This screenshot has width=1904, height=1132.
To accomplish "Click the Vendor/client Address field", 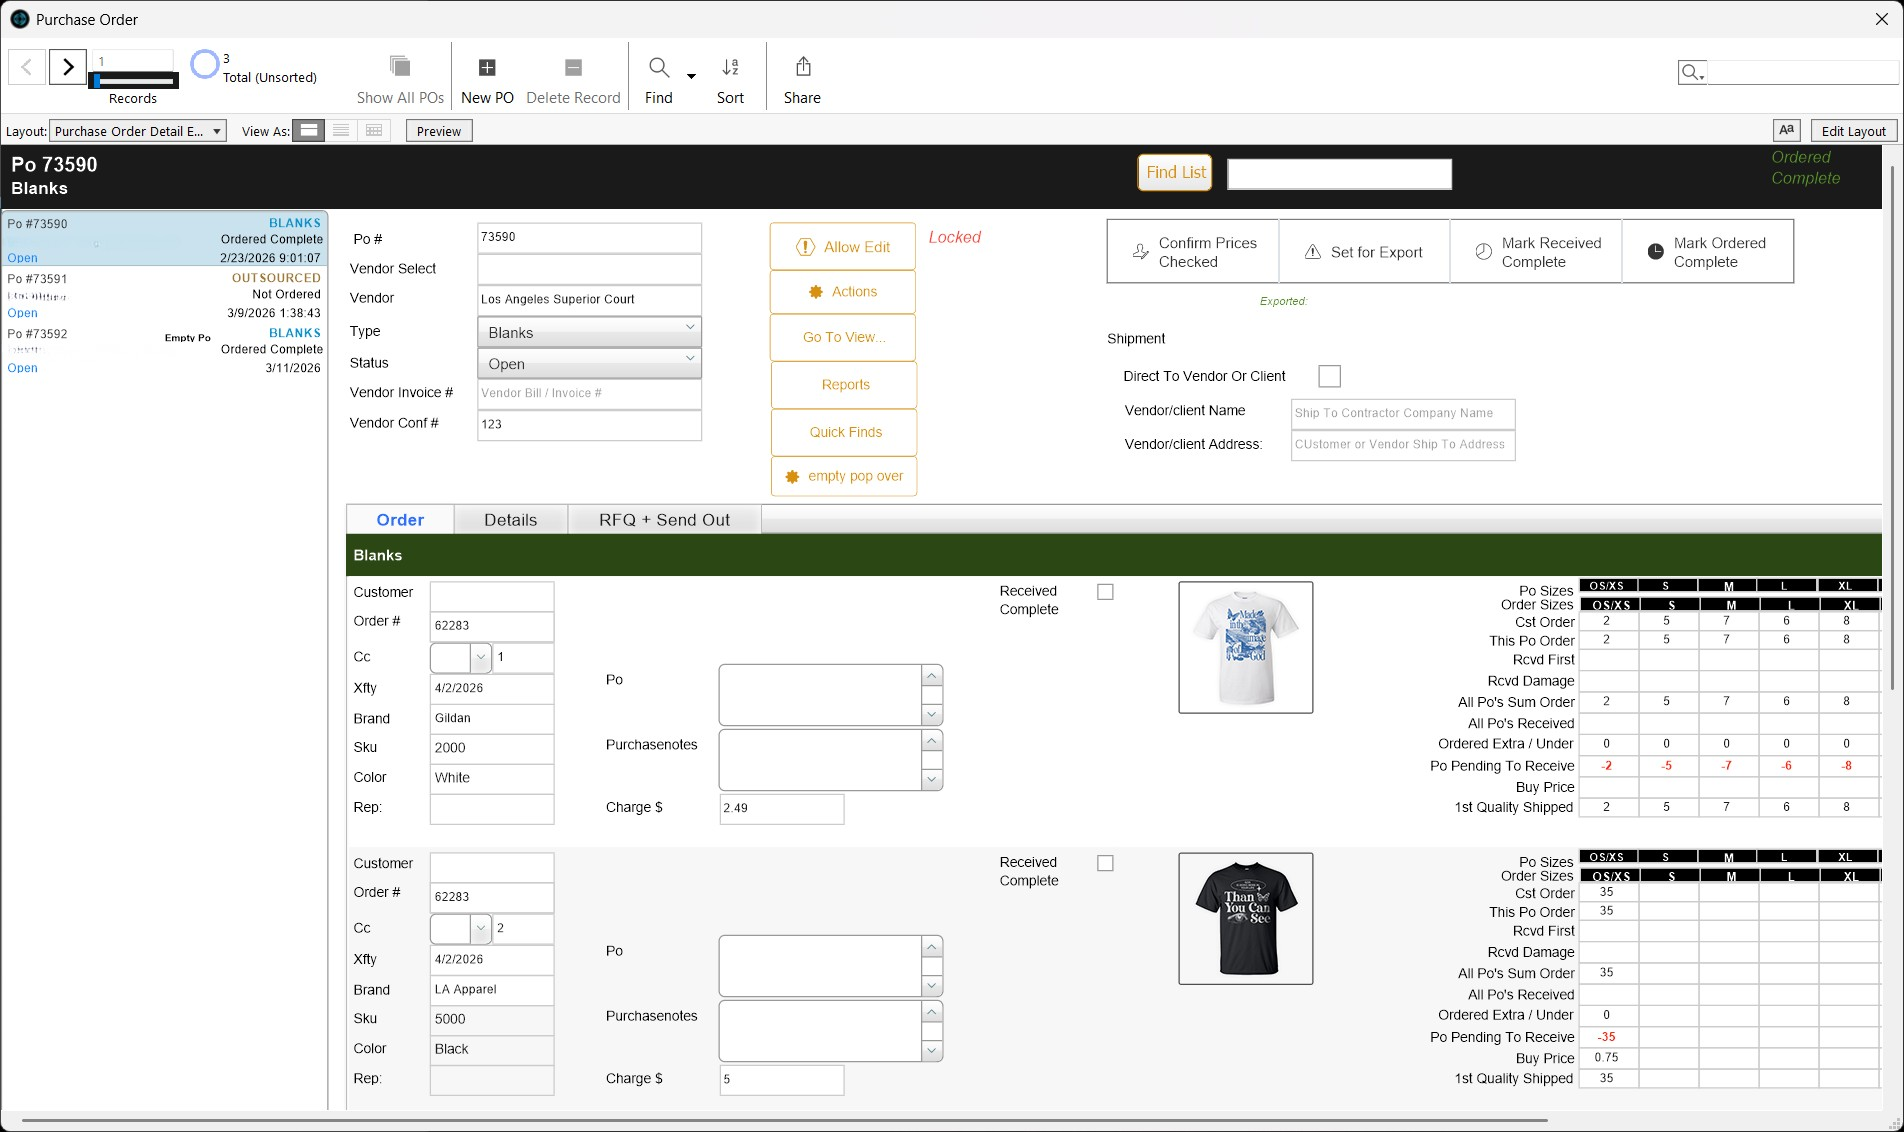I will (1403, 444).
